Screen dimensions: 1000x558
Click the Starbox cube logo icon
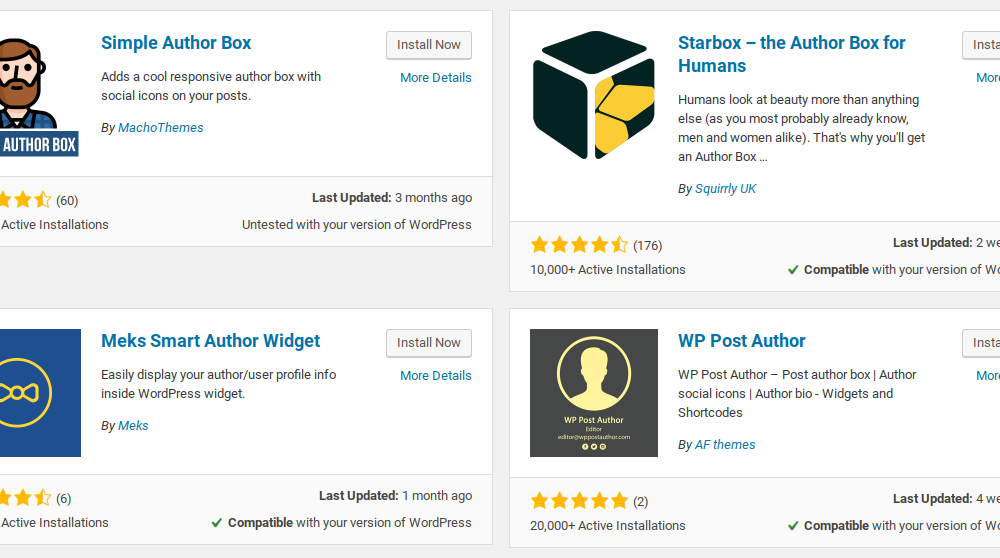click(594, 95)
